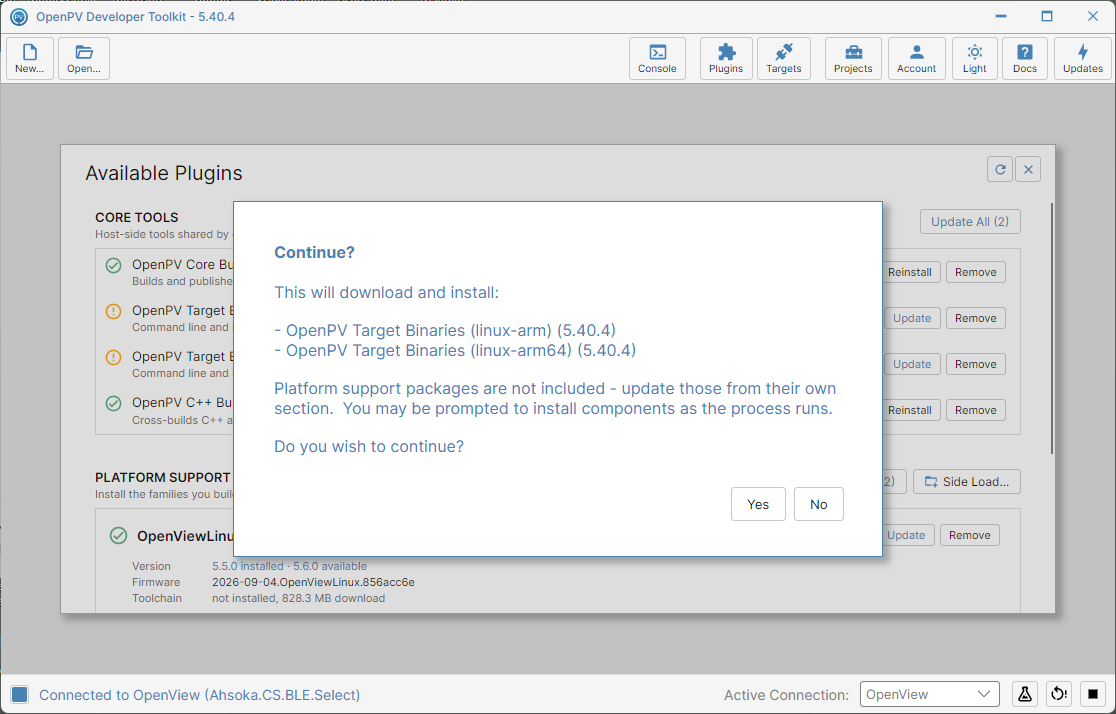Viewport: 1116px width, 714px height.
Task: Open the Targets panel
Action: (784, 58)
